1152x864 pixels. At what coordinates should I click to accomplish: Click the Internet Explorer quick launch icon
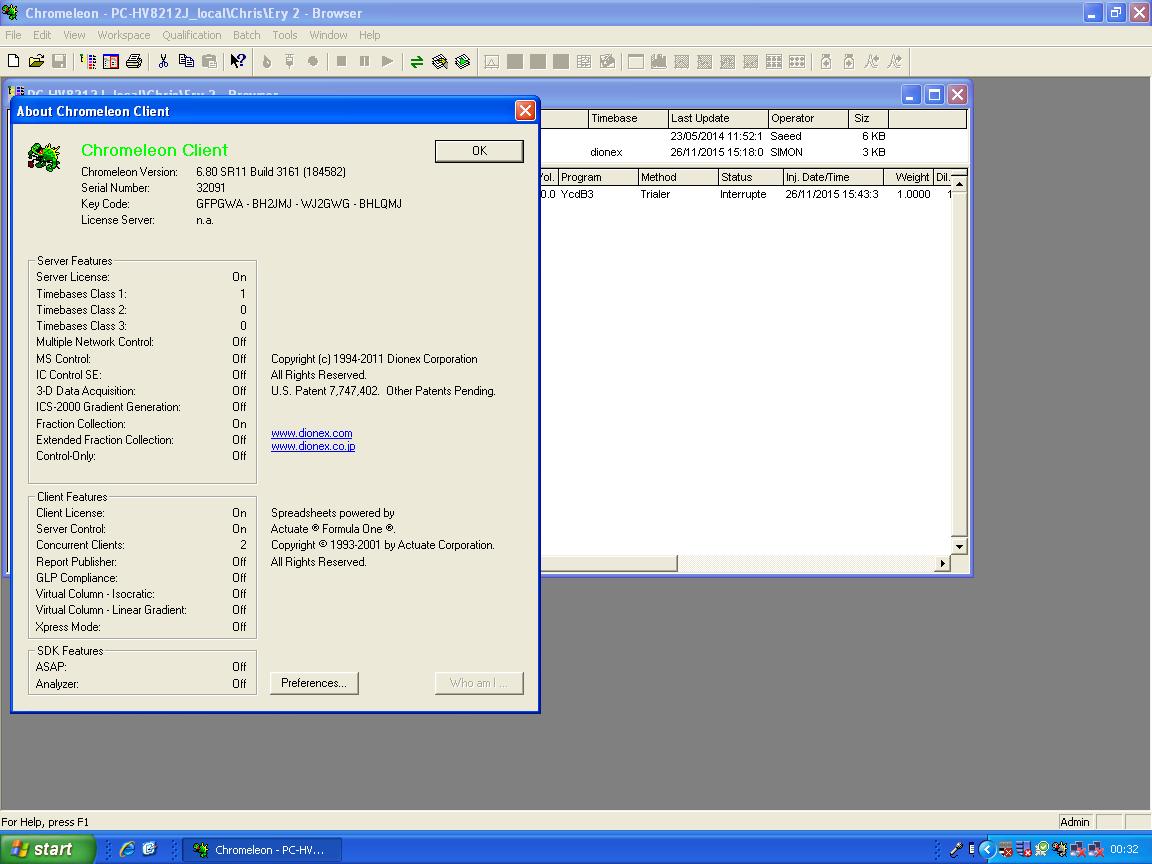click(x=126, y=850)
